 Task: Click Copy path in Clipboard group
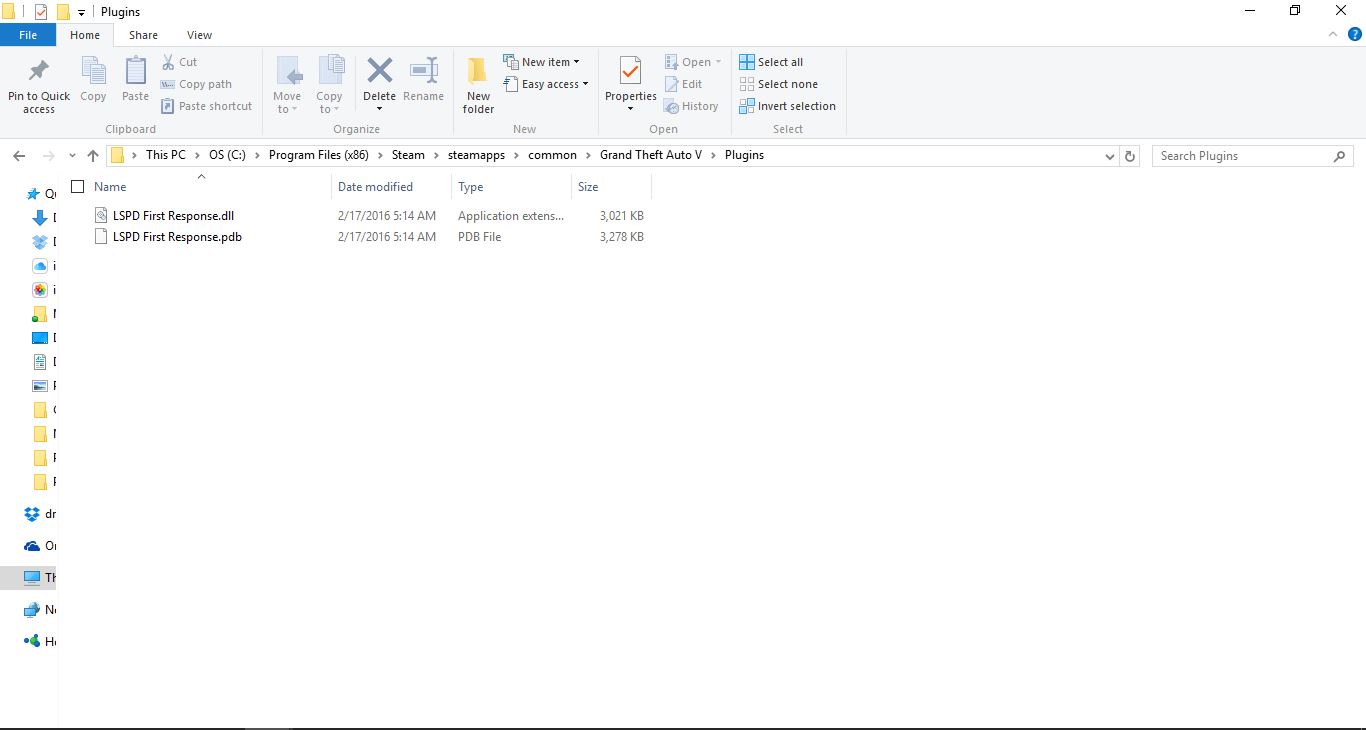click(196, 84)
